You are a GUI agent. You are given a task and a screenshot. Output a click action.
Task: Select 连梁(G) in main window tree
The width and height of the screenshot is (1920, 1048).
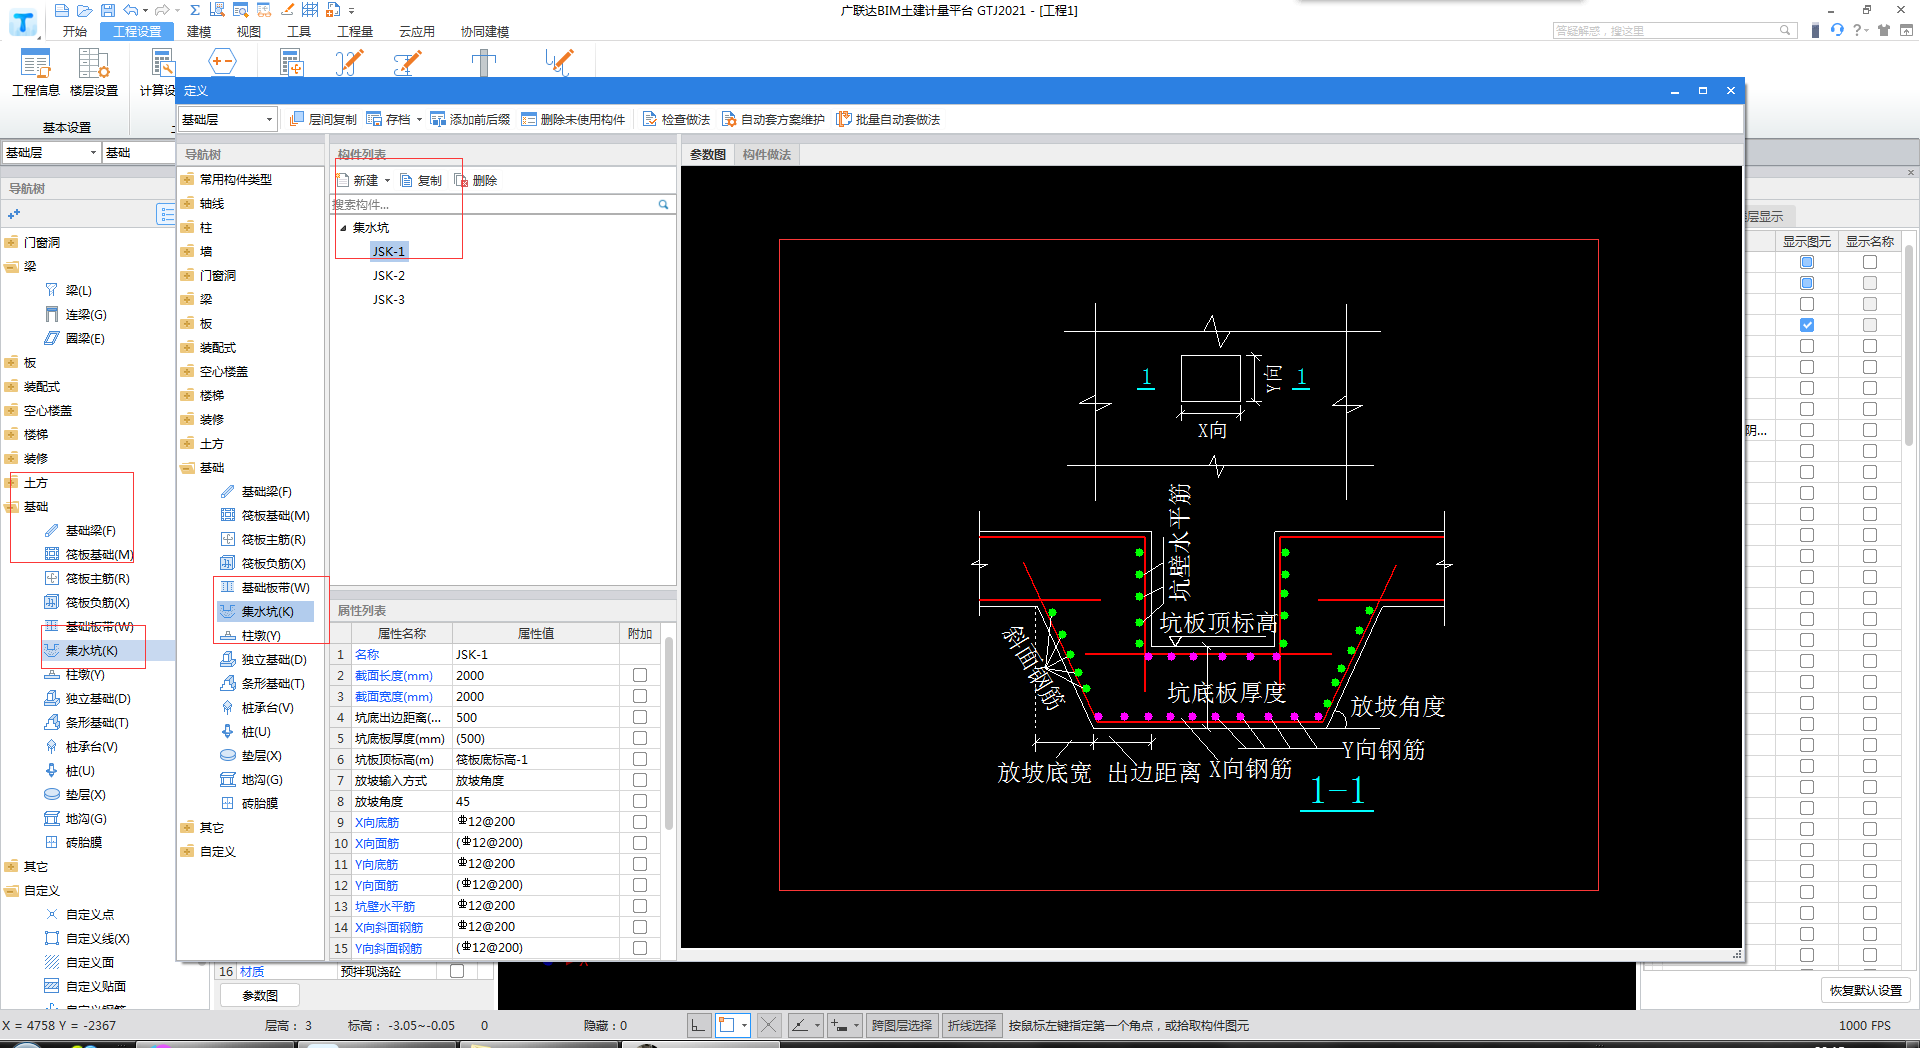point(76,314)
